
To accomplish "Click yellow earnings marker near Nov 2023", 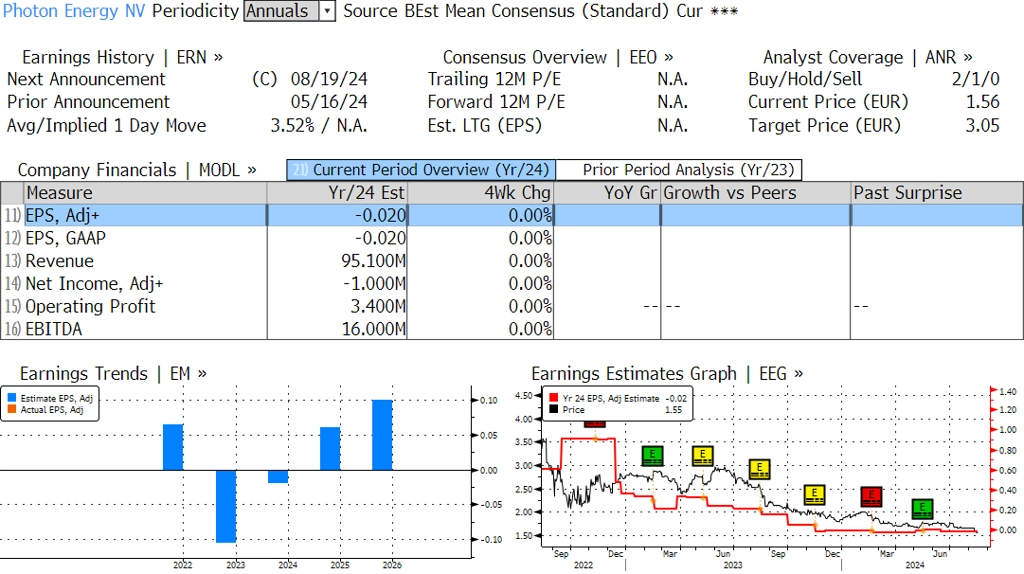I will 814,494.
